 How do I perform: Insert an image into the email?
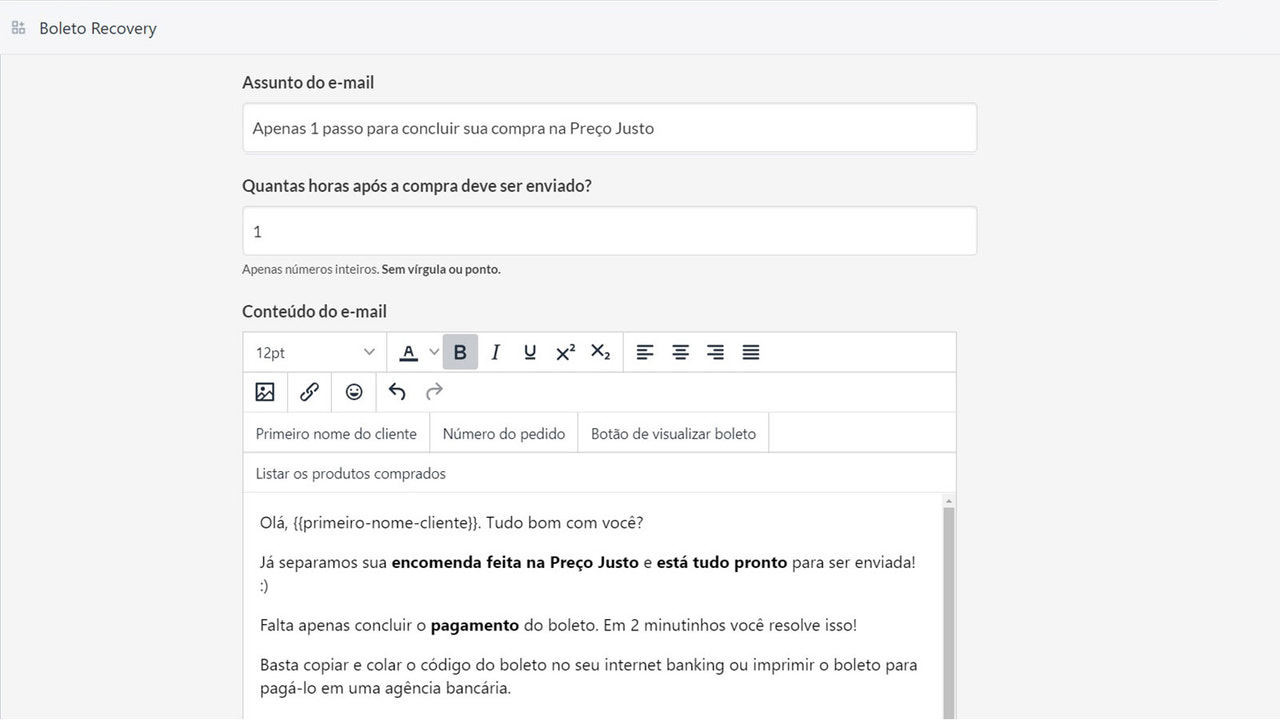pyautogui.click(x=264, y=392)
